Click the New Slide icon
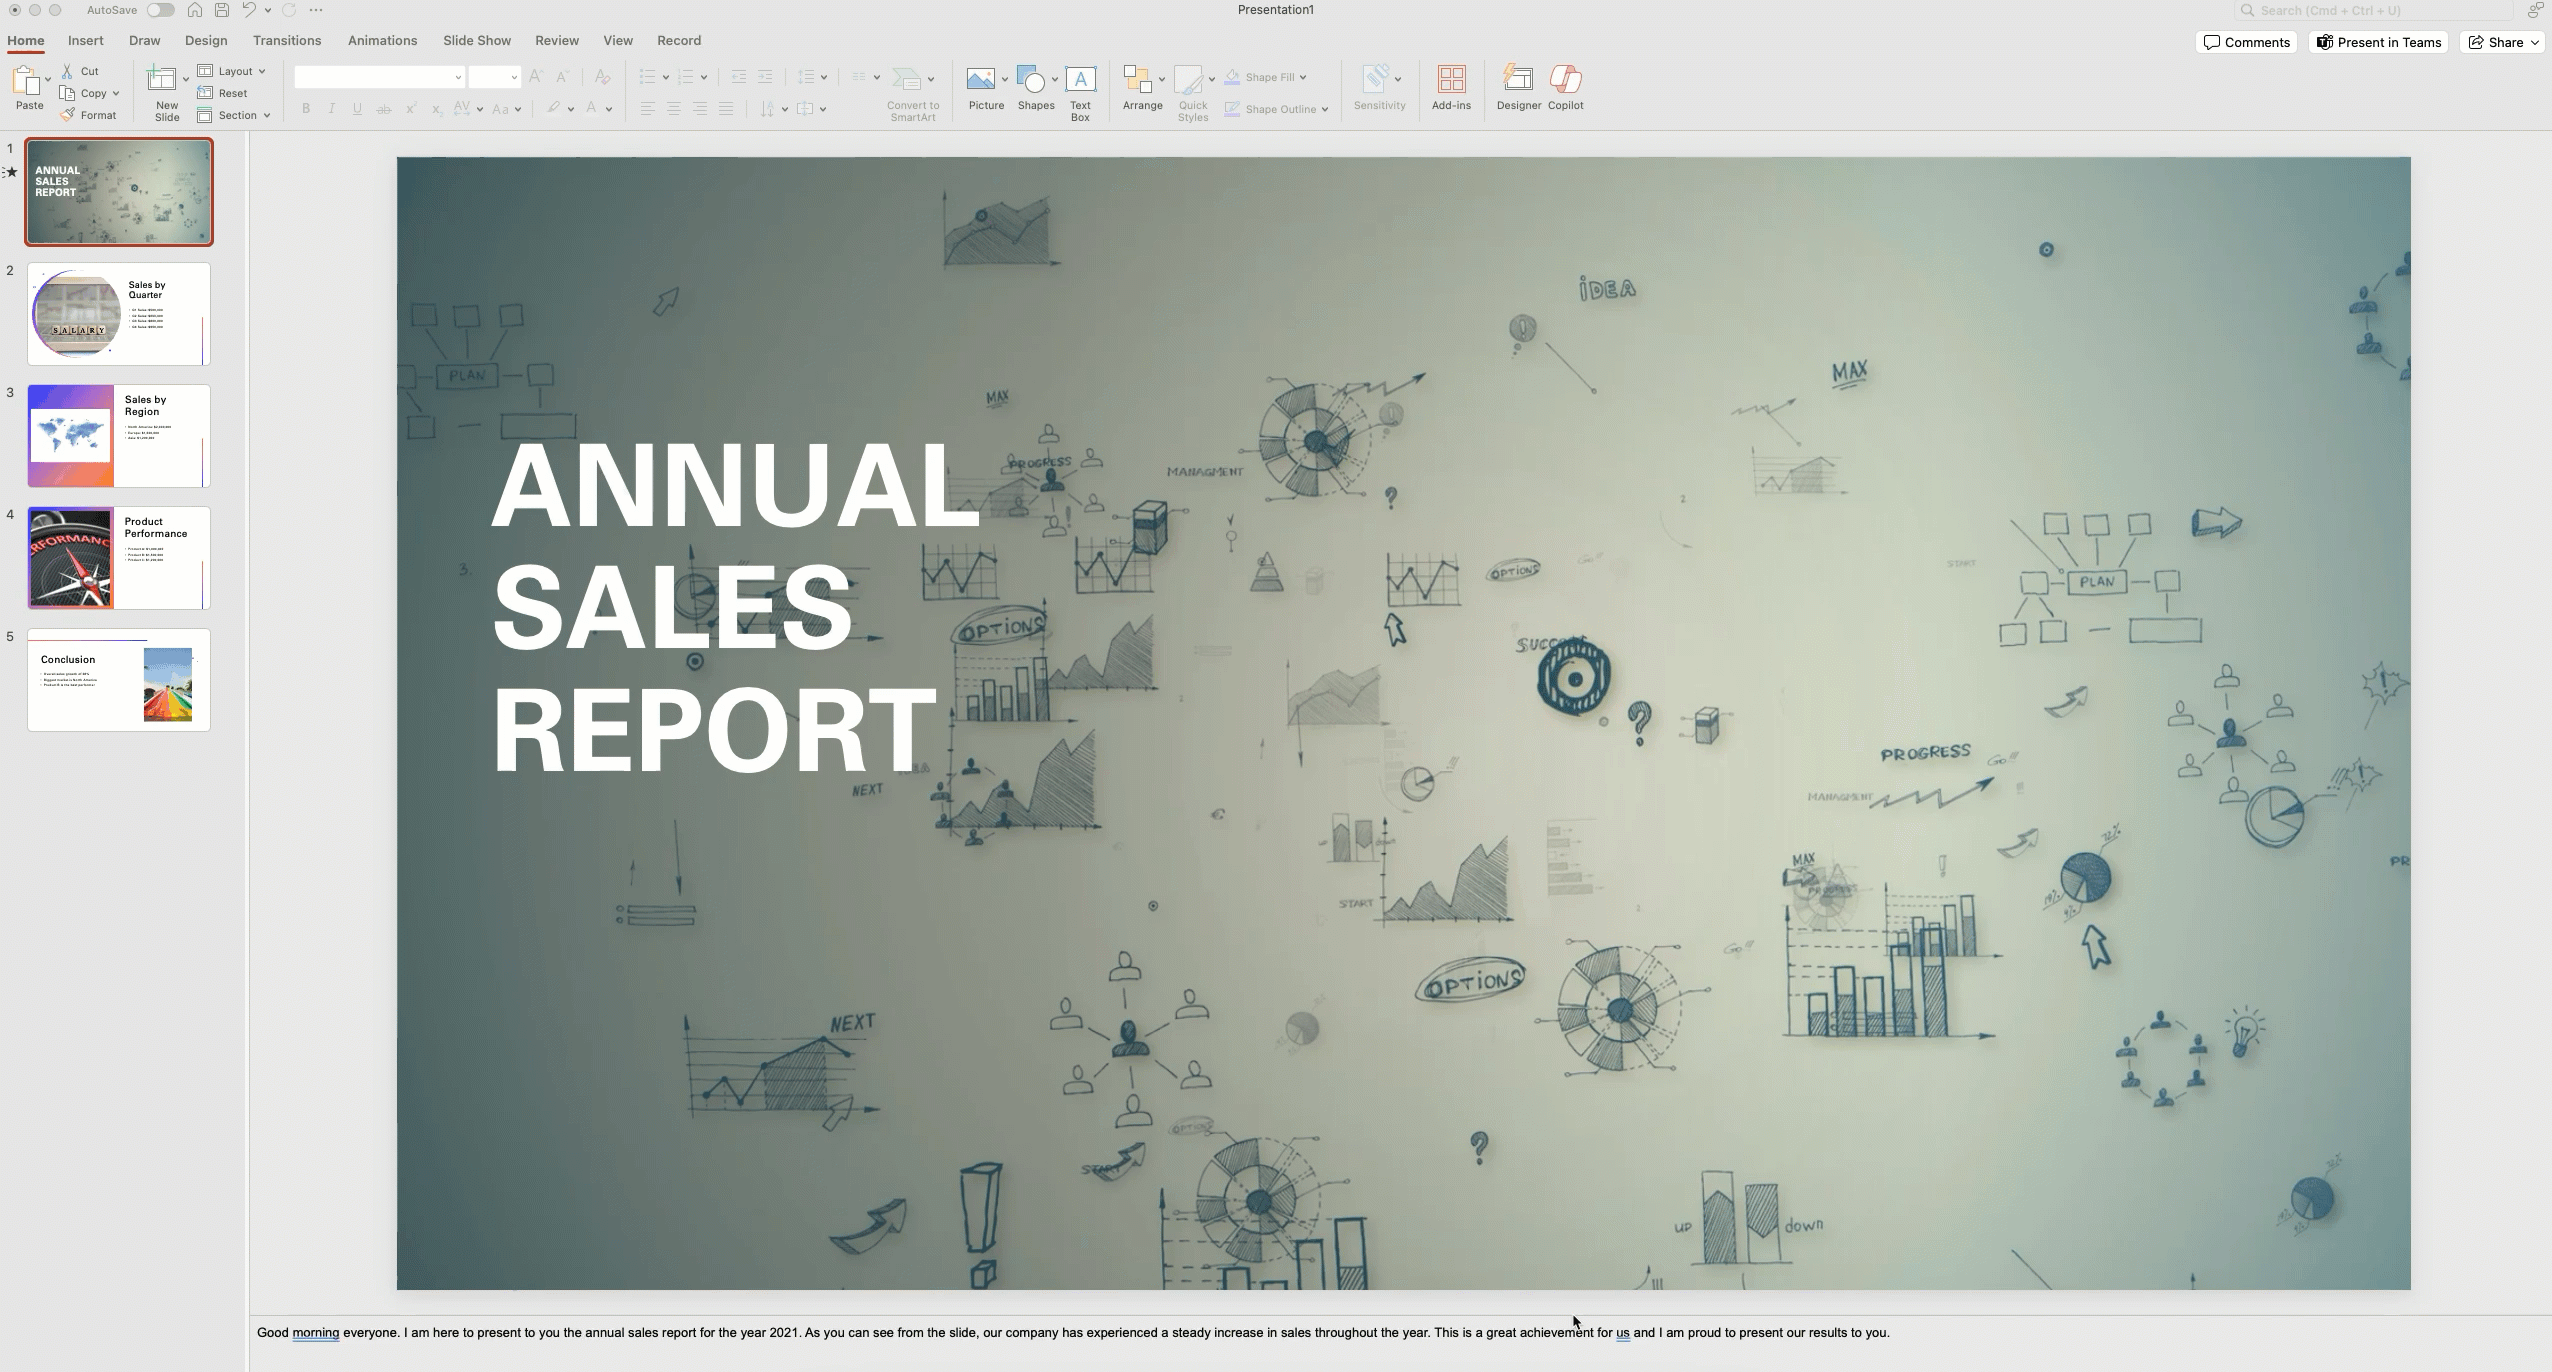 162,79
